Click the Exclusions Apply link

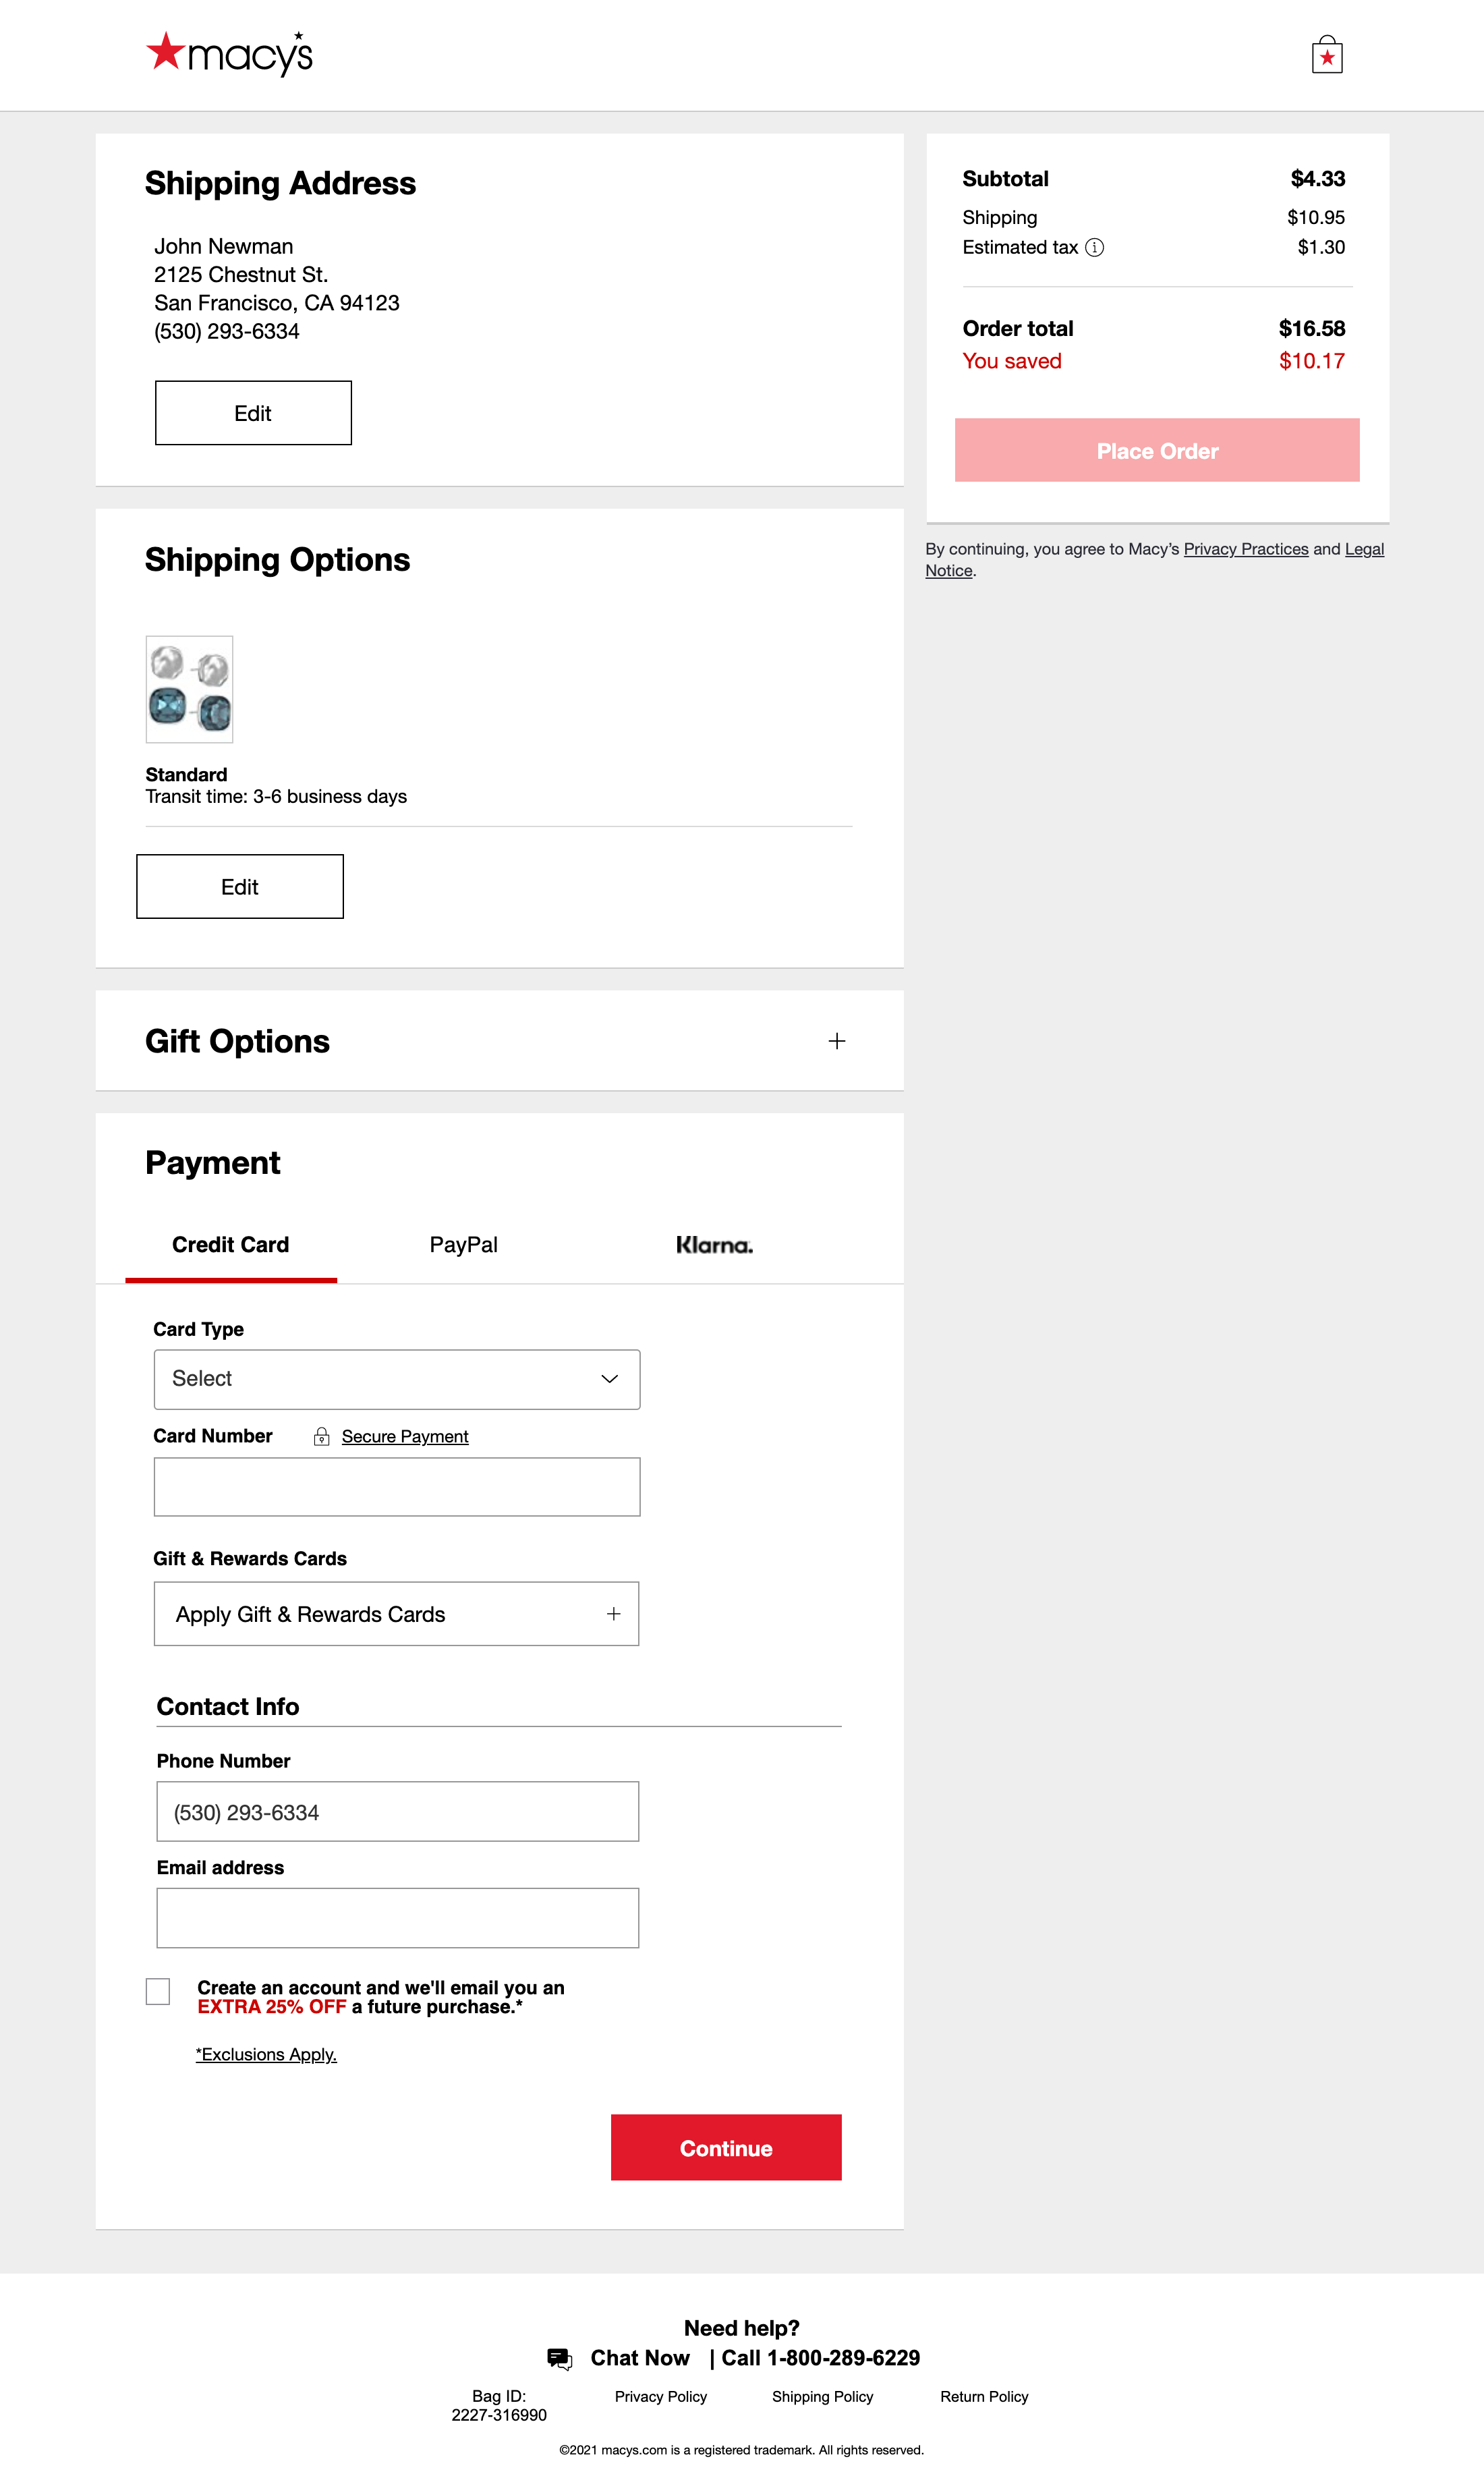click(x=266, y=2054)
